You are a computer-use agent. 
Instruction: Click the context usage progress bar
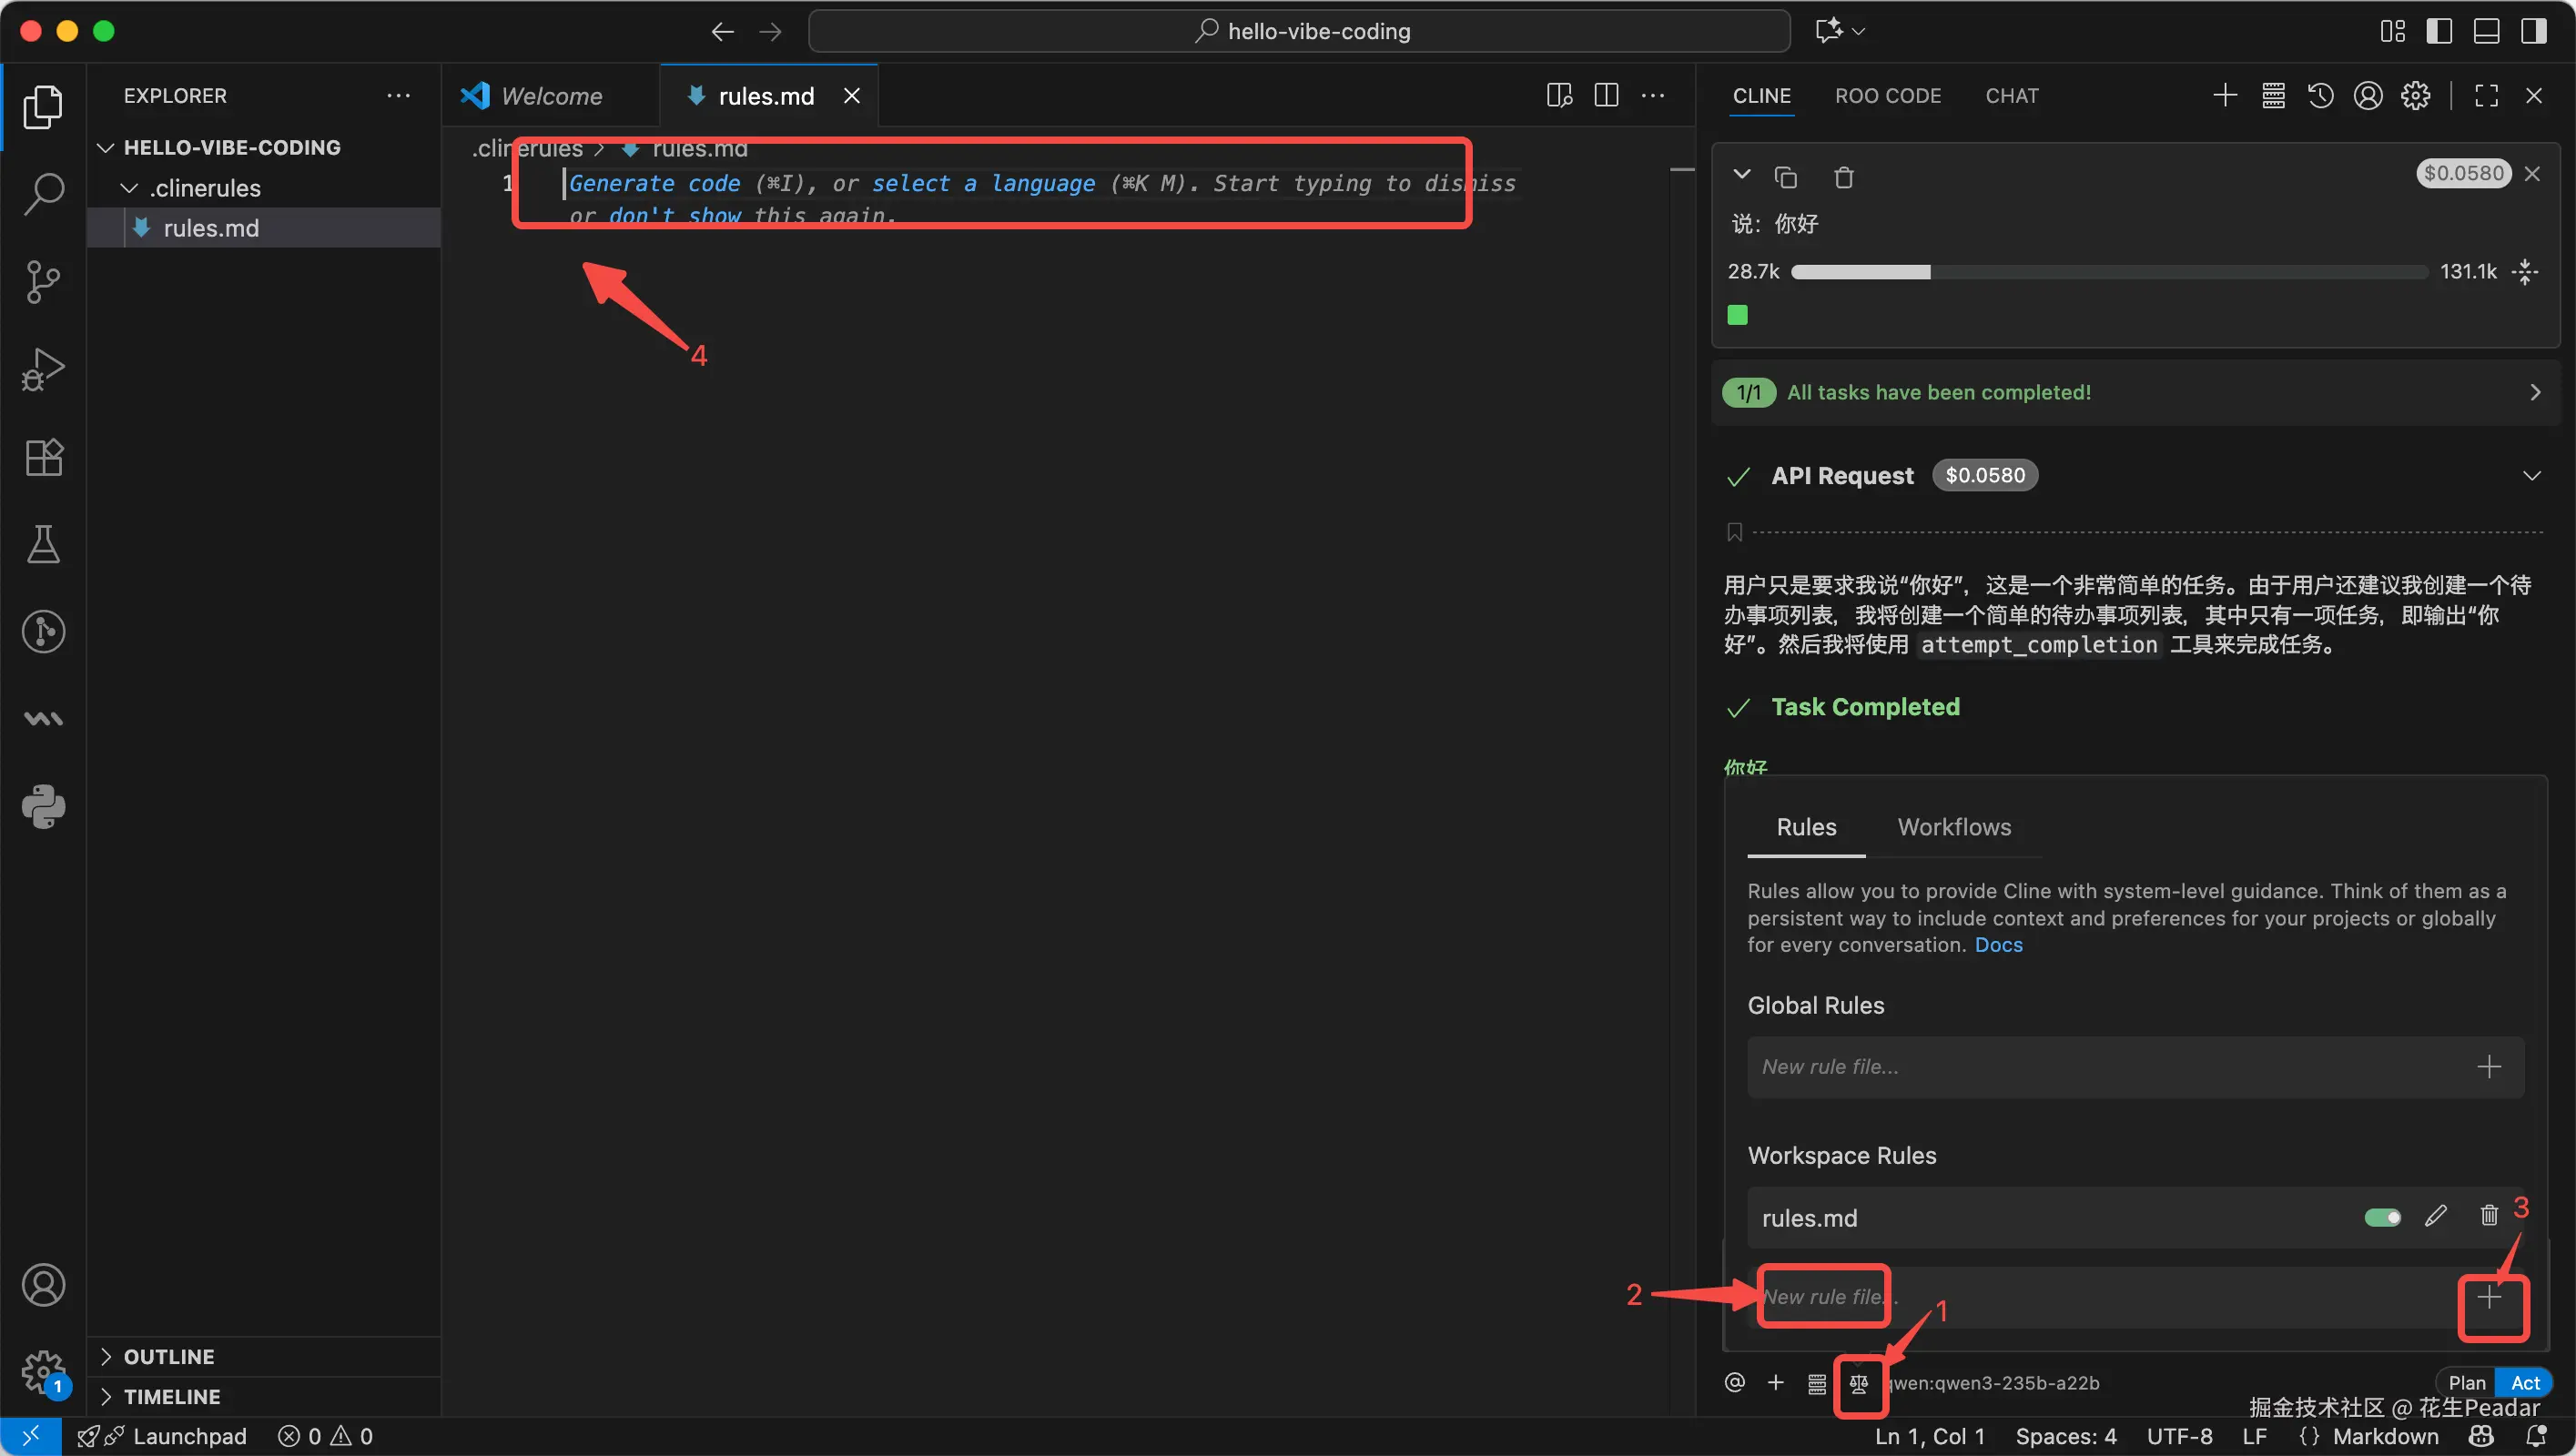point(2108,272)
